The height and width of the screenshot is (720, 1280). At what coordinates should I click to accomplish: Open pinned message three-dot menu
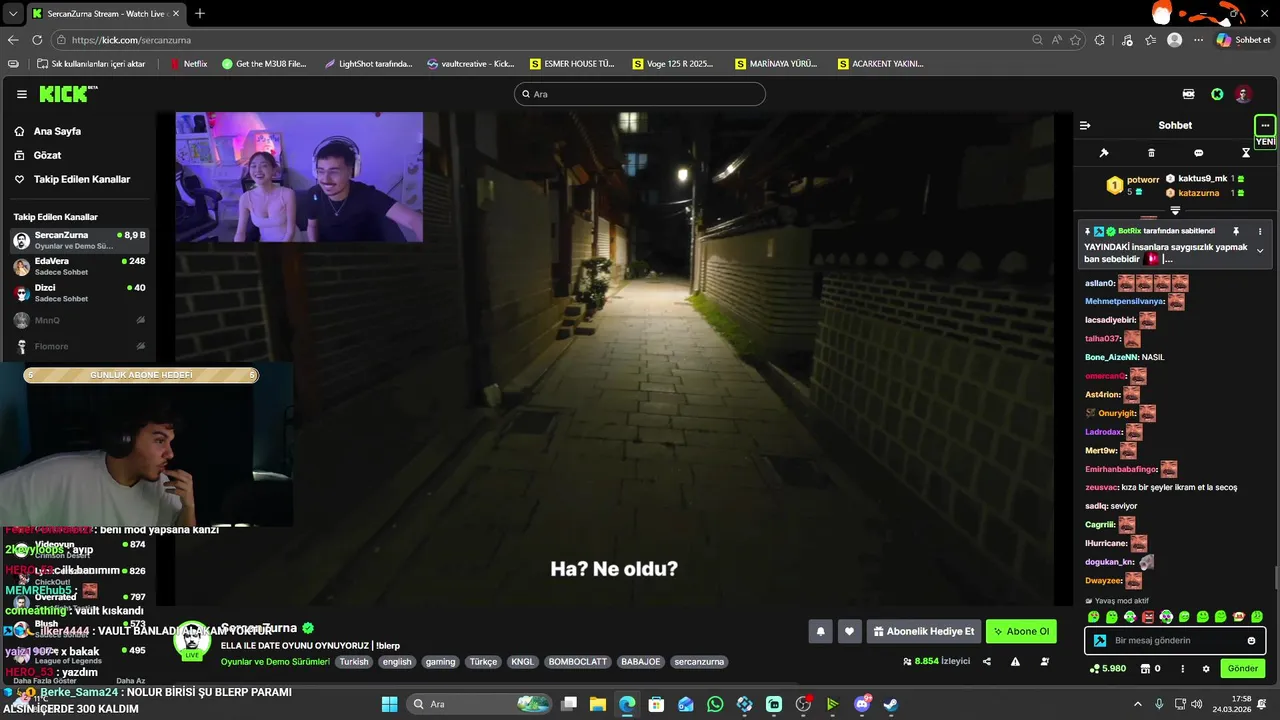1260,231
